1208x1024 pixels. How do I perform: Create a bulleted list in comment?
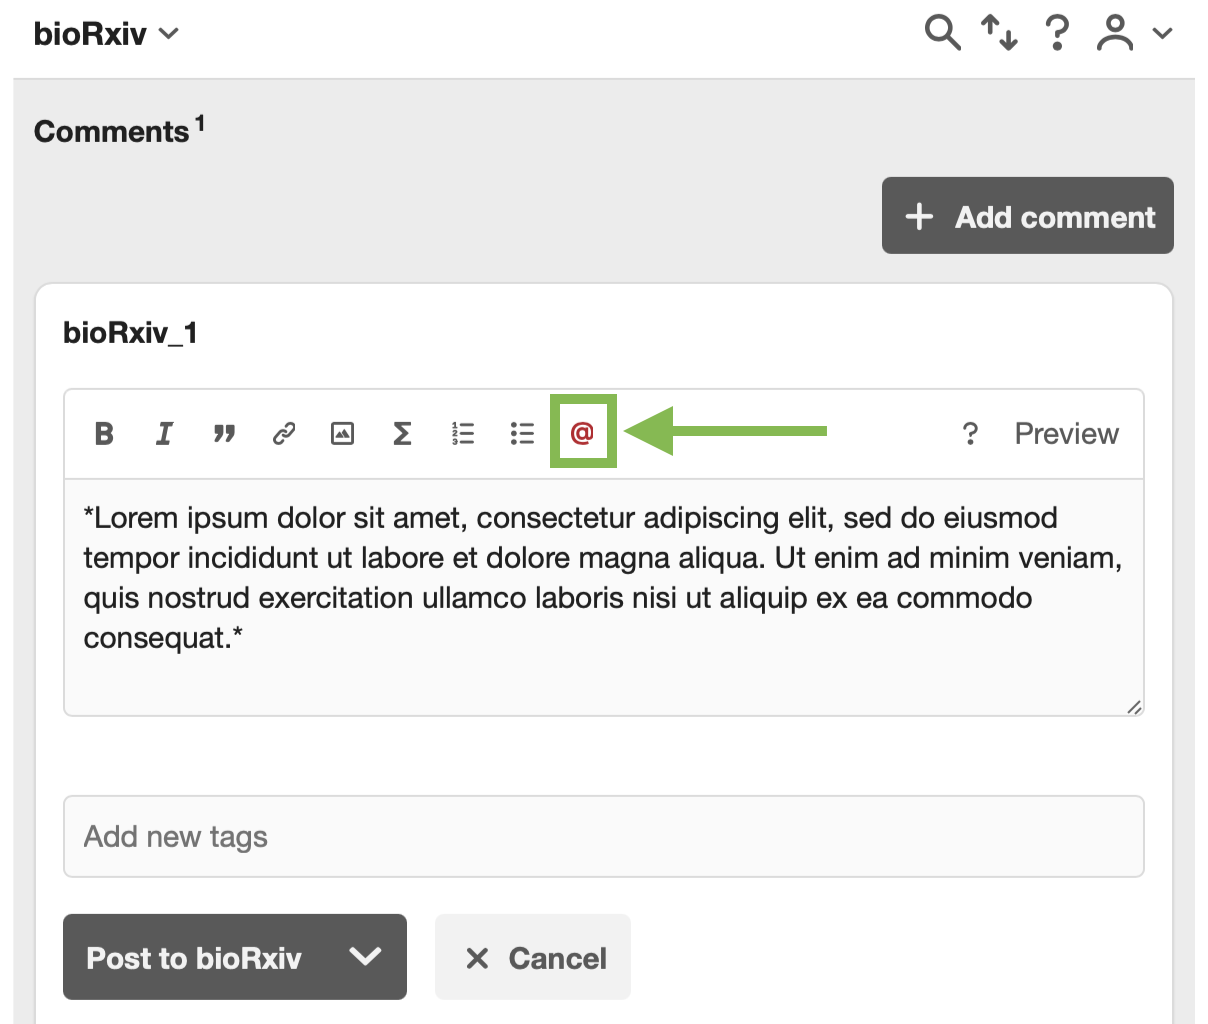pyautogui.click(x=522, y=434)
